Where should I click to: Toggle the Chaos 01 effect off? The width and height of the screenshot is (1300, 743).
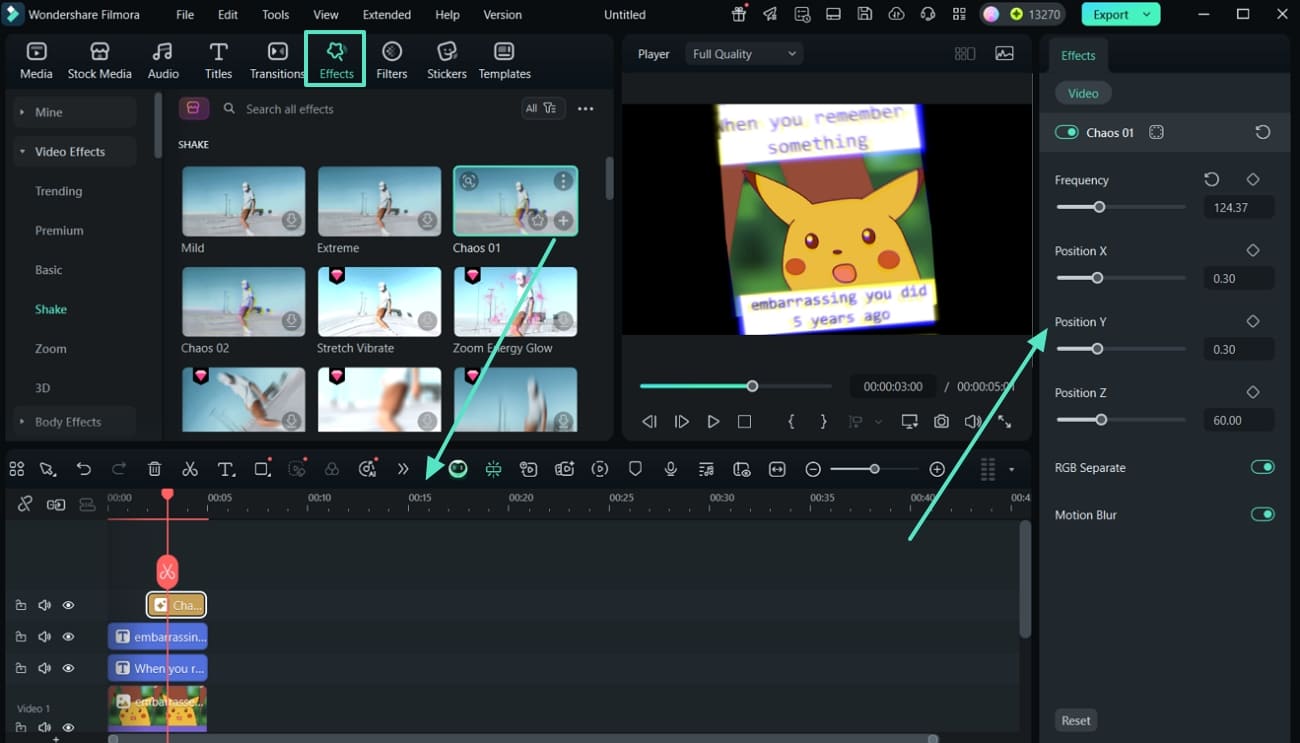pos(1066,132)
